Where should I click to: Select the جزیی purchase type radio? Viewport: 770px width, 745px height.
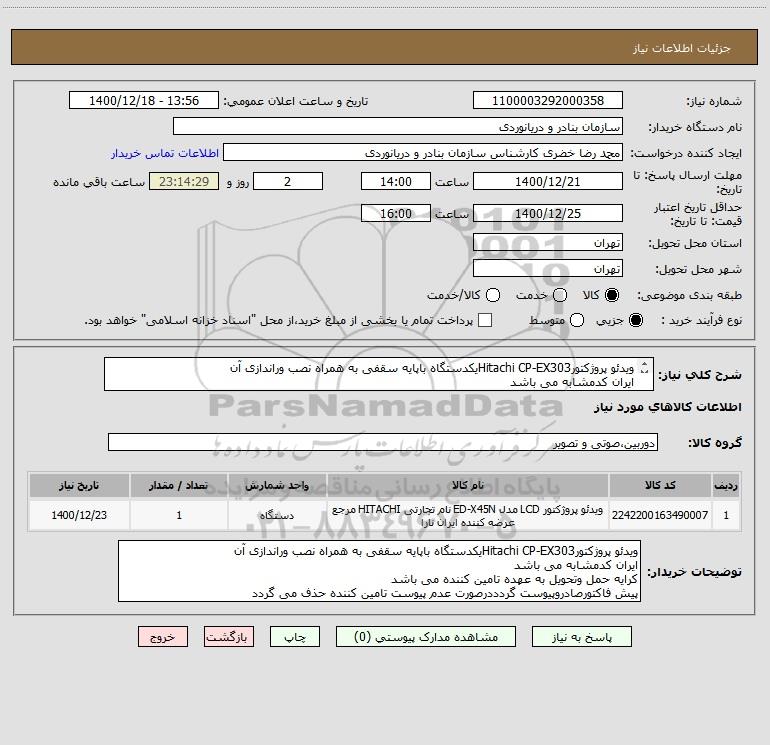[x=636, y=320]
